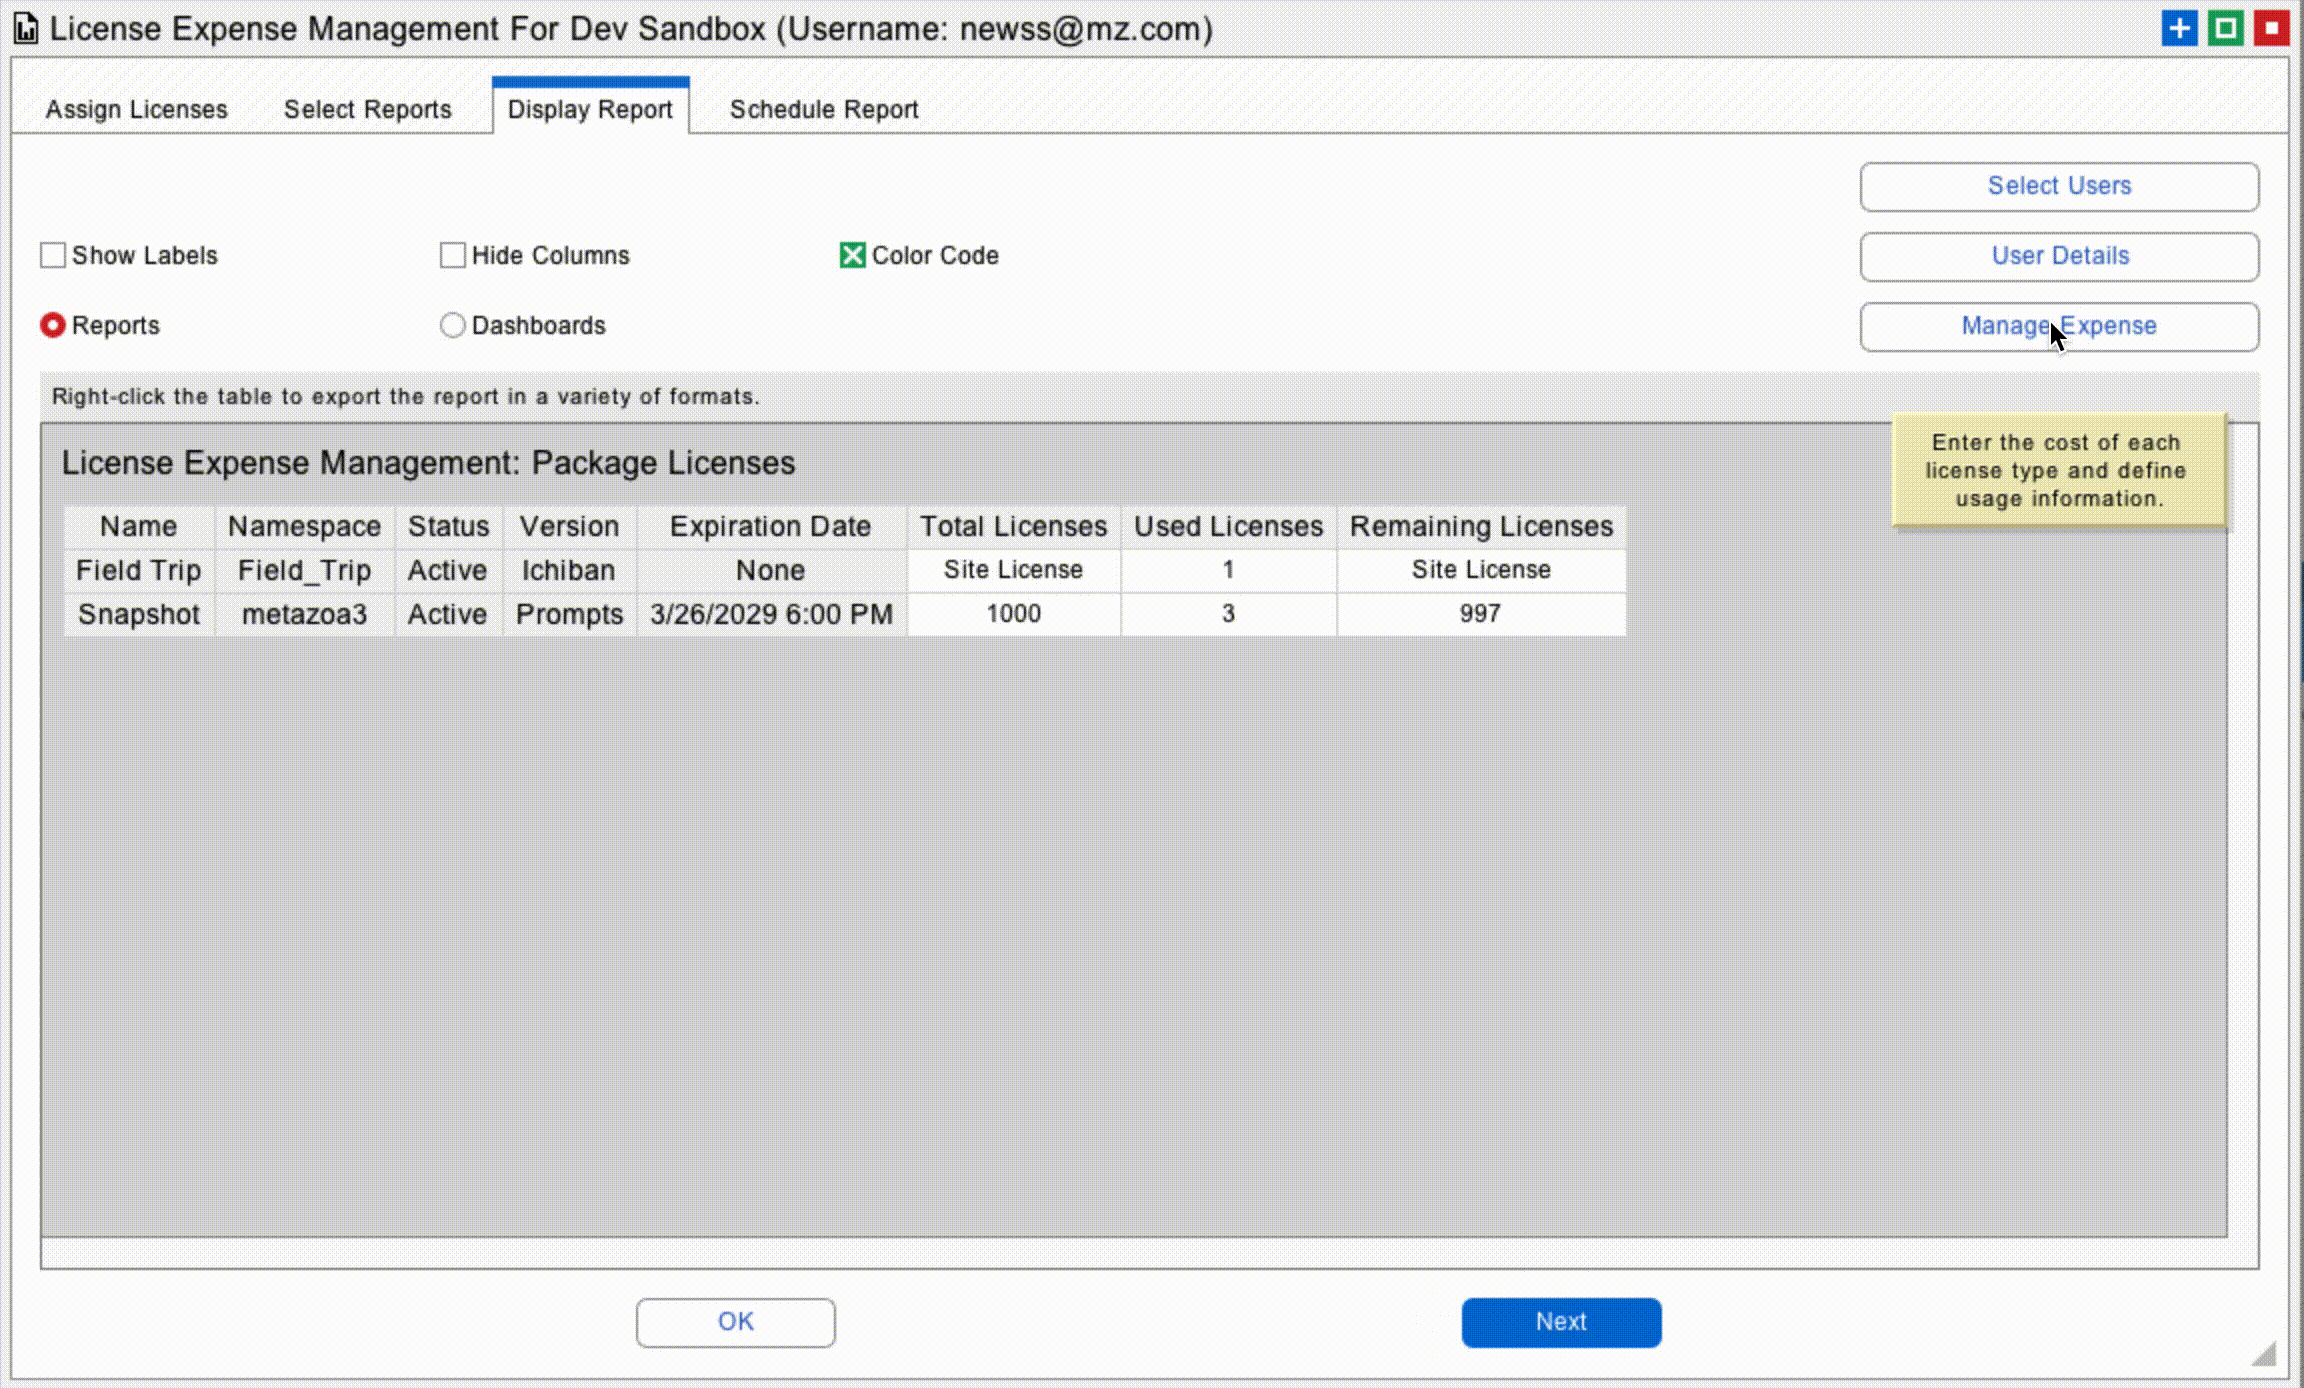Screen dimensions: 2304x1388
Task: Click the red square close icon
Action: tap(2271, 28)
